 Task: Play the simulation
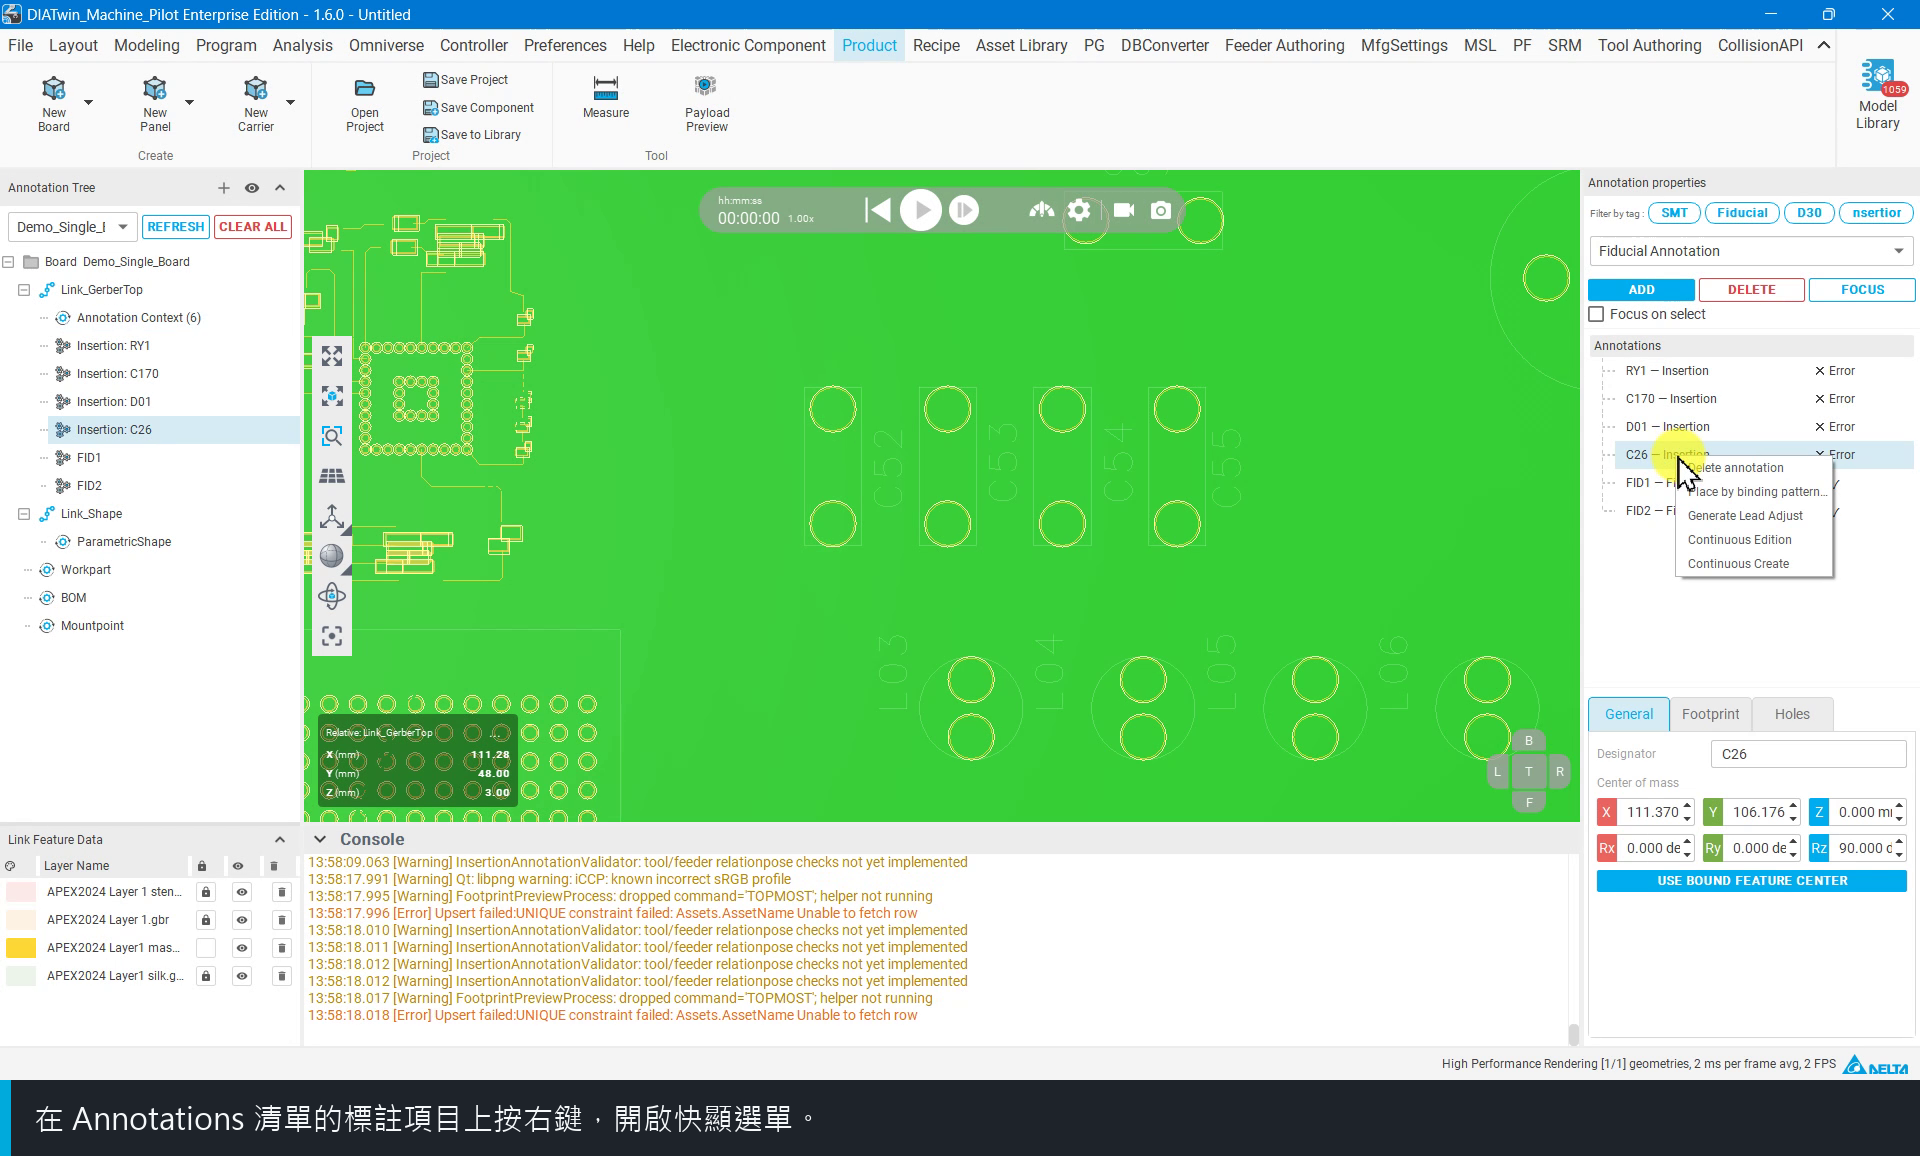point(921,210)
